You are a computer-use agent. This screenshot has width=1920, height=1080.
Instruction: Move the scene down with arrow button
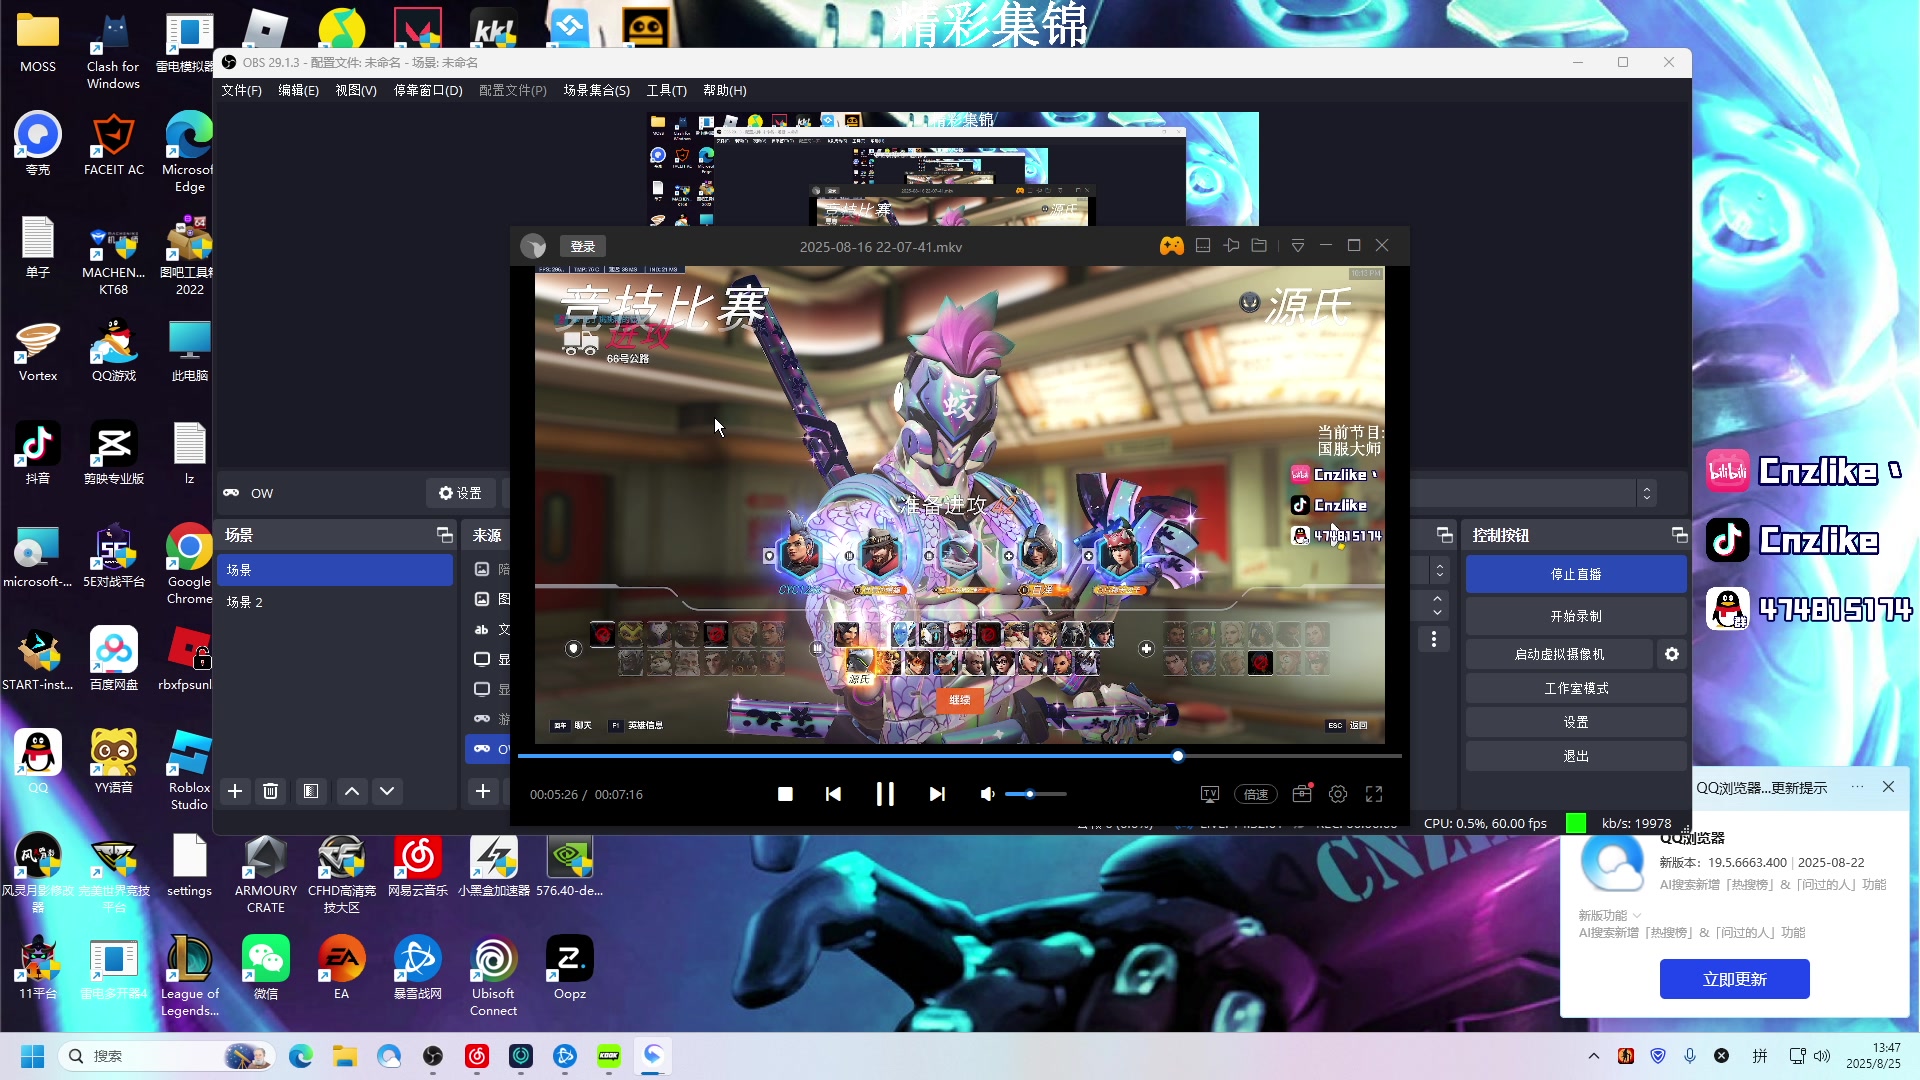tap(387, 791)
